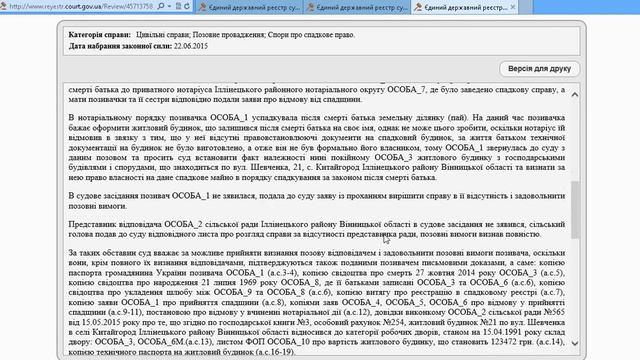
Task: Click the scroll down arrow of document panel
Action: pyautogui.click(x=575, y=343)
